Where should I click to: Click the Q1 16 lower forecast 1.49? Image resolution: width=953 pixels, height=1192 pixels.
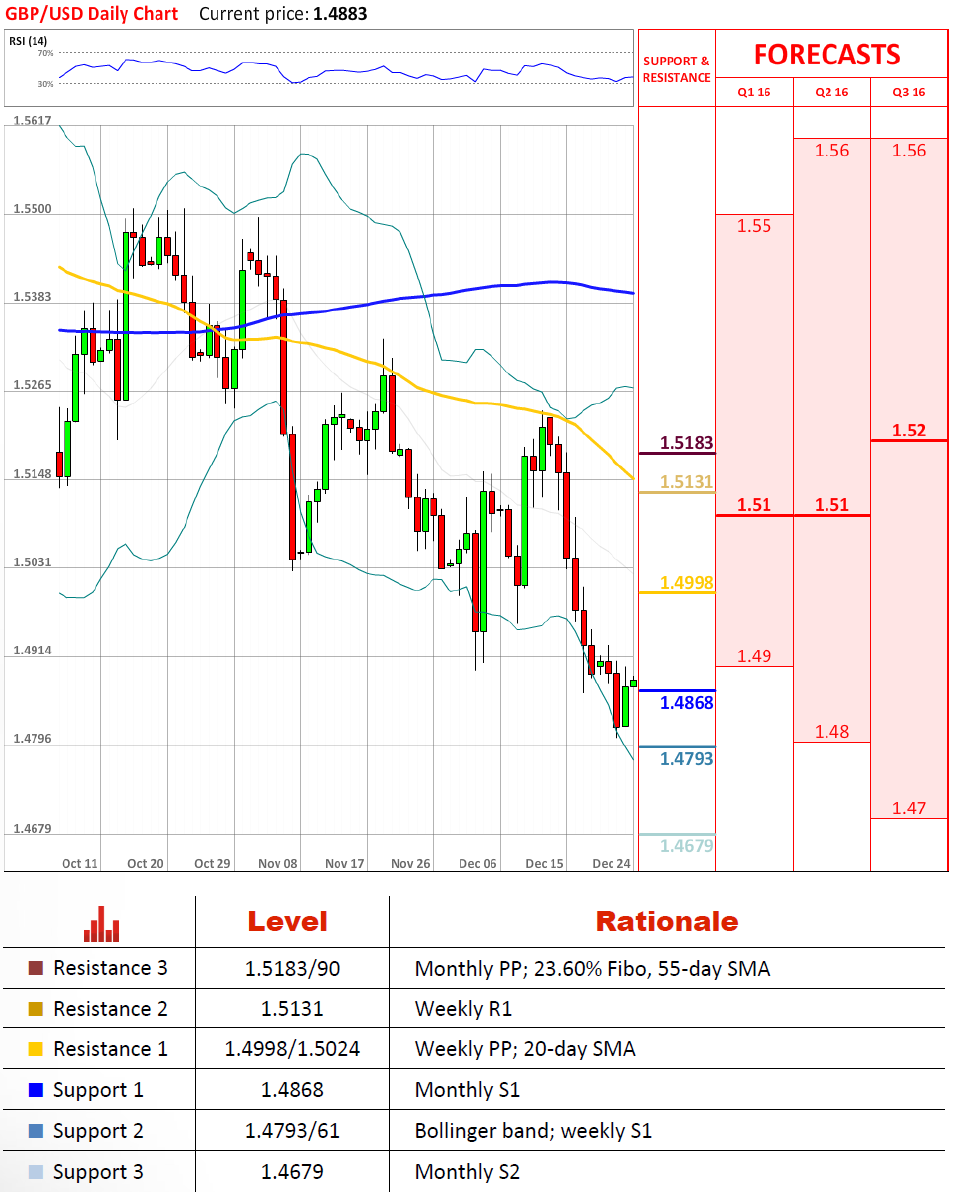tap(754, 656)
